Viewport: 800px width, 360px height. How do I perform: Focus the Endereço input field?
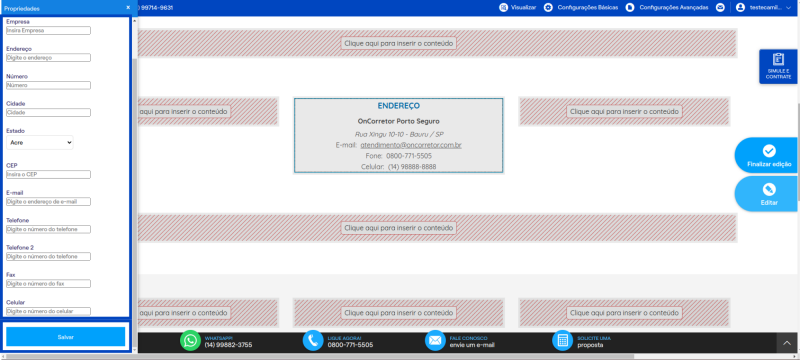click(48, 58)
